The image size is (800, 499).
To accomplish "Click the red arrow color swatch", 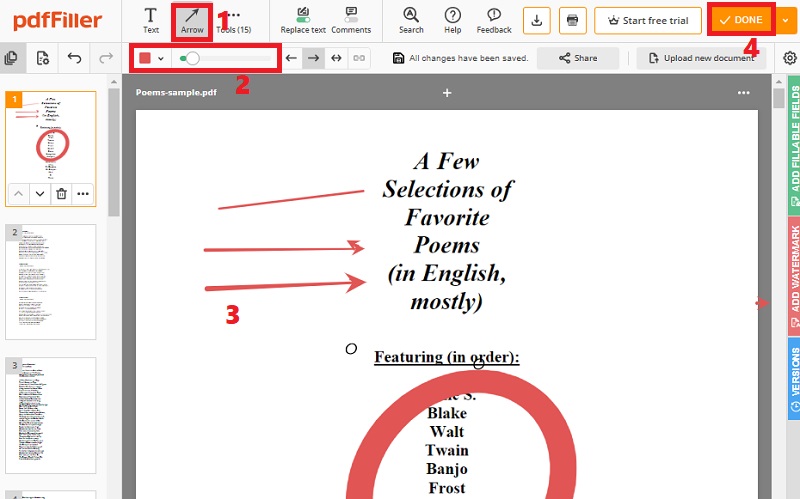I will click(x=145, y=58).
